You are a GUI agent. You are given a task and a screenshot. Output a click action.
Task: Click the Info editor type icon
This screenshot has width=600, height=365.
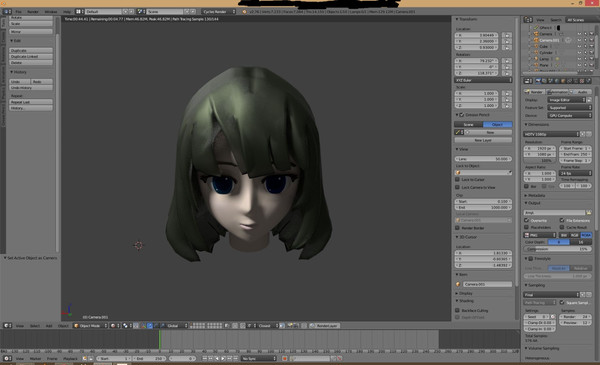coord(7,11)
